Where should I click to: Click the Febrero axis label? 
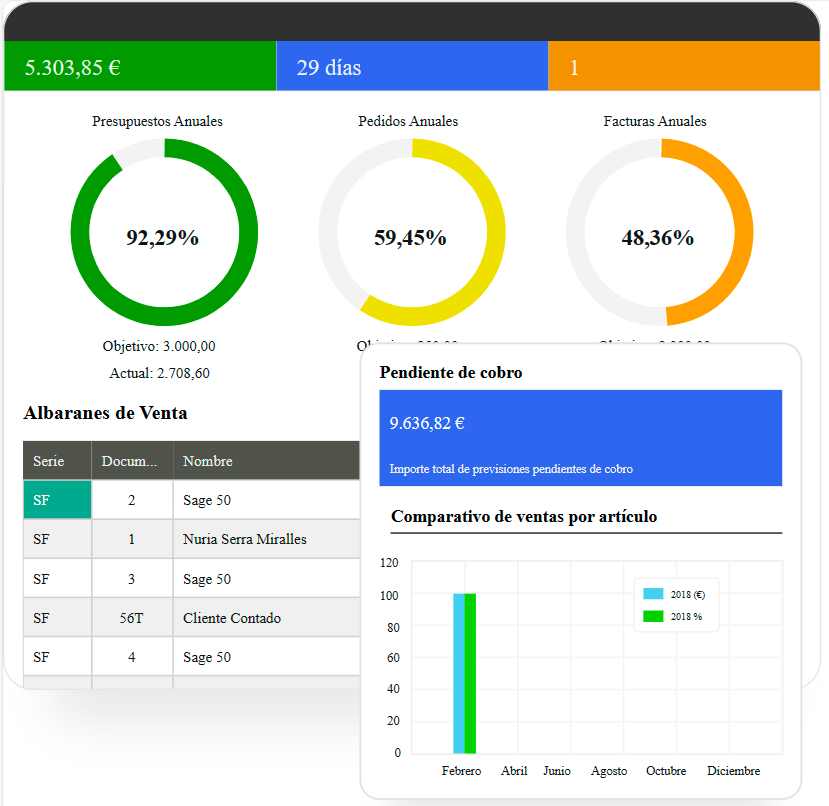[x=462, y=771]
